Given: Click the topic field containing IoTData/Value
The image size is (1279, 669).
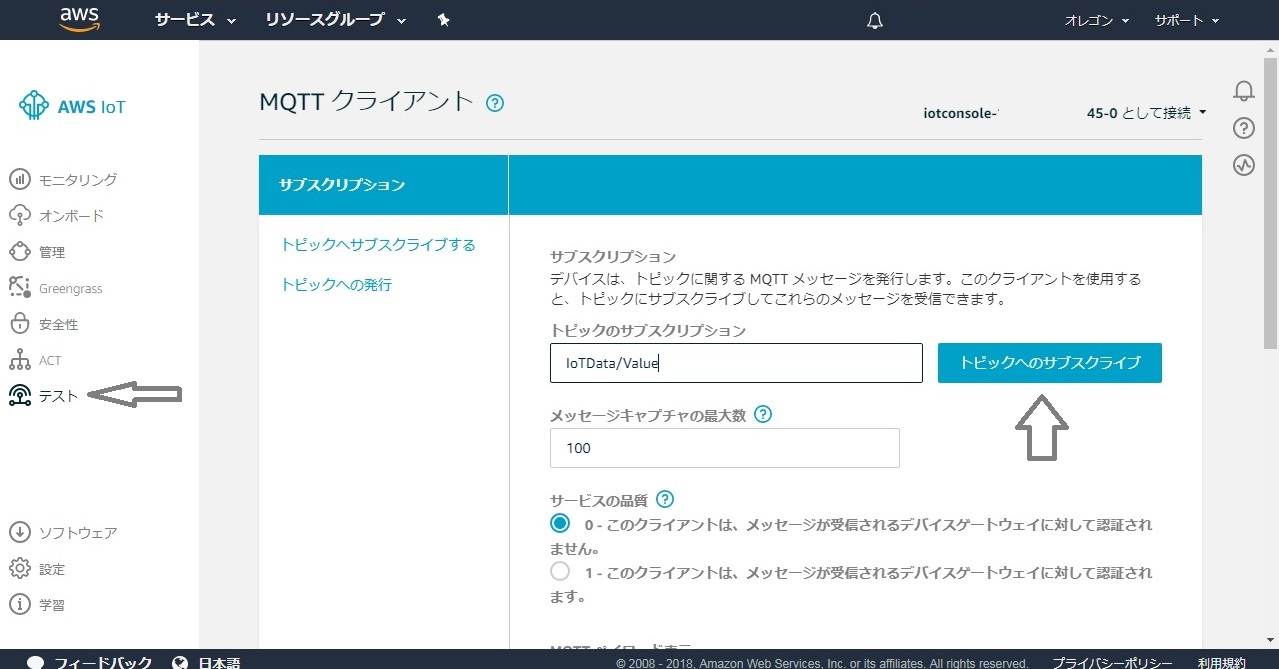Looking at the screenshot, I should [x=736, y=363].
